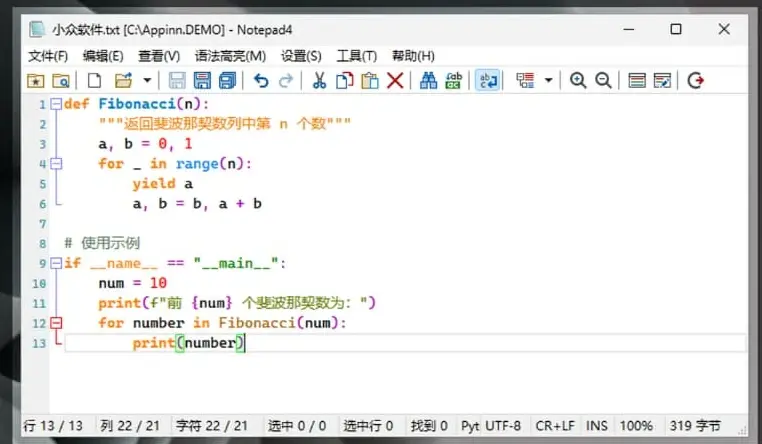Create a new blank document

94,80
